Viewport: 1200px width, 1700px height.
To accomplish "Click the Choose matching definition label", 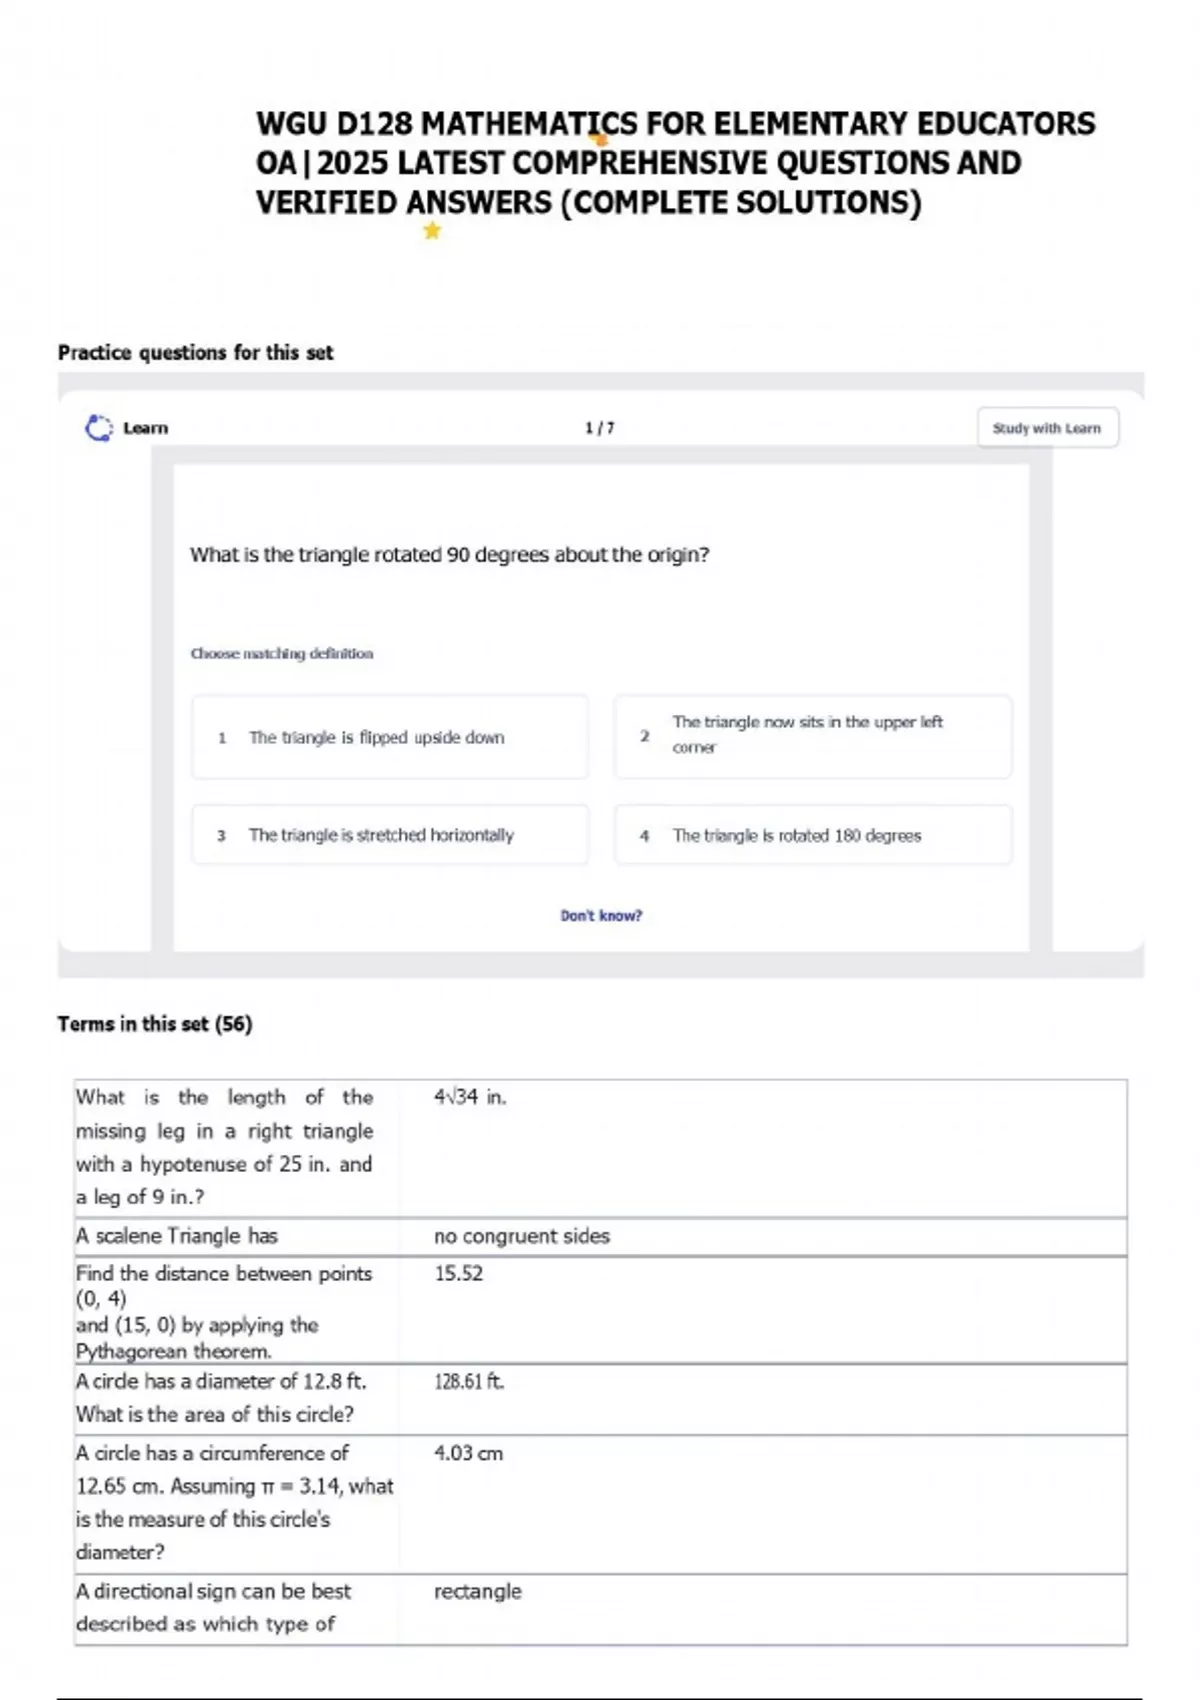I will (282, 653).
